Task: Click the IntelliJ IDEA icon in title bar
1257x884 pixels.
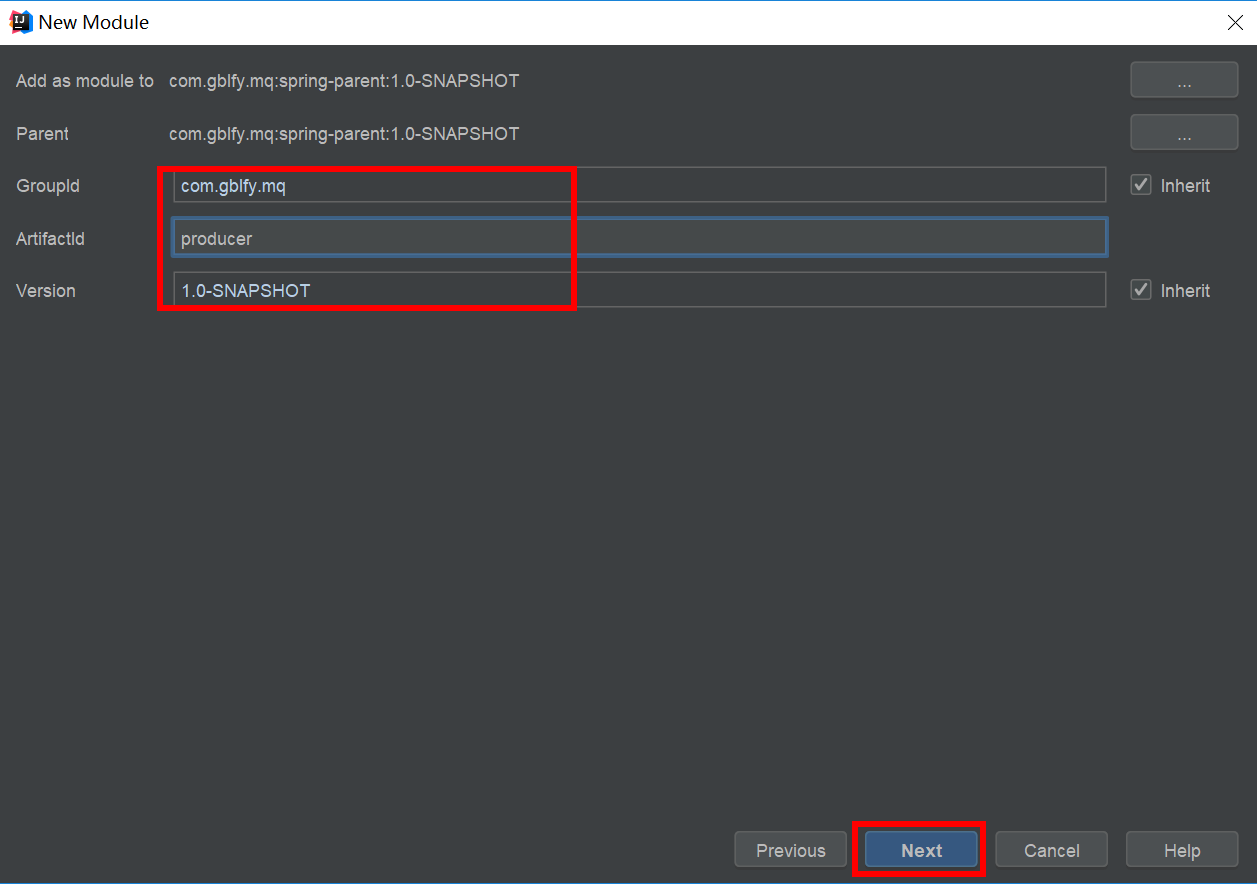Action: point(21,22)
